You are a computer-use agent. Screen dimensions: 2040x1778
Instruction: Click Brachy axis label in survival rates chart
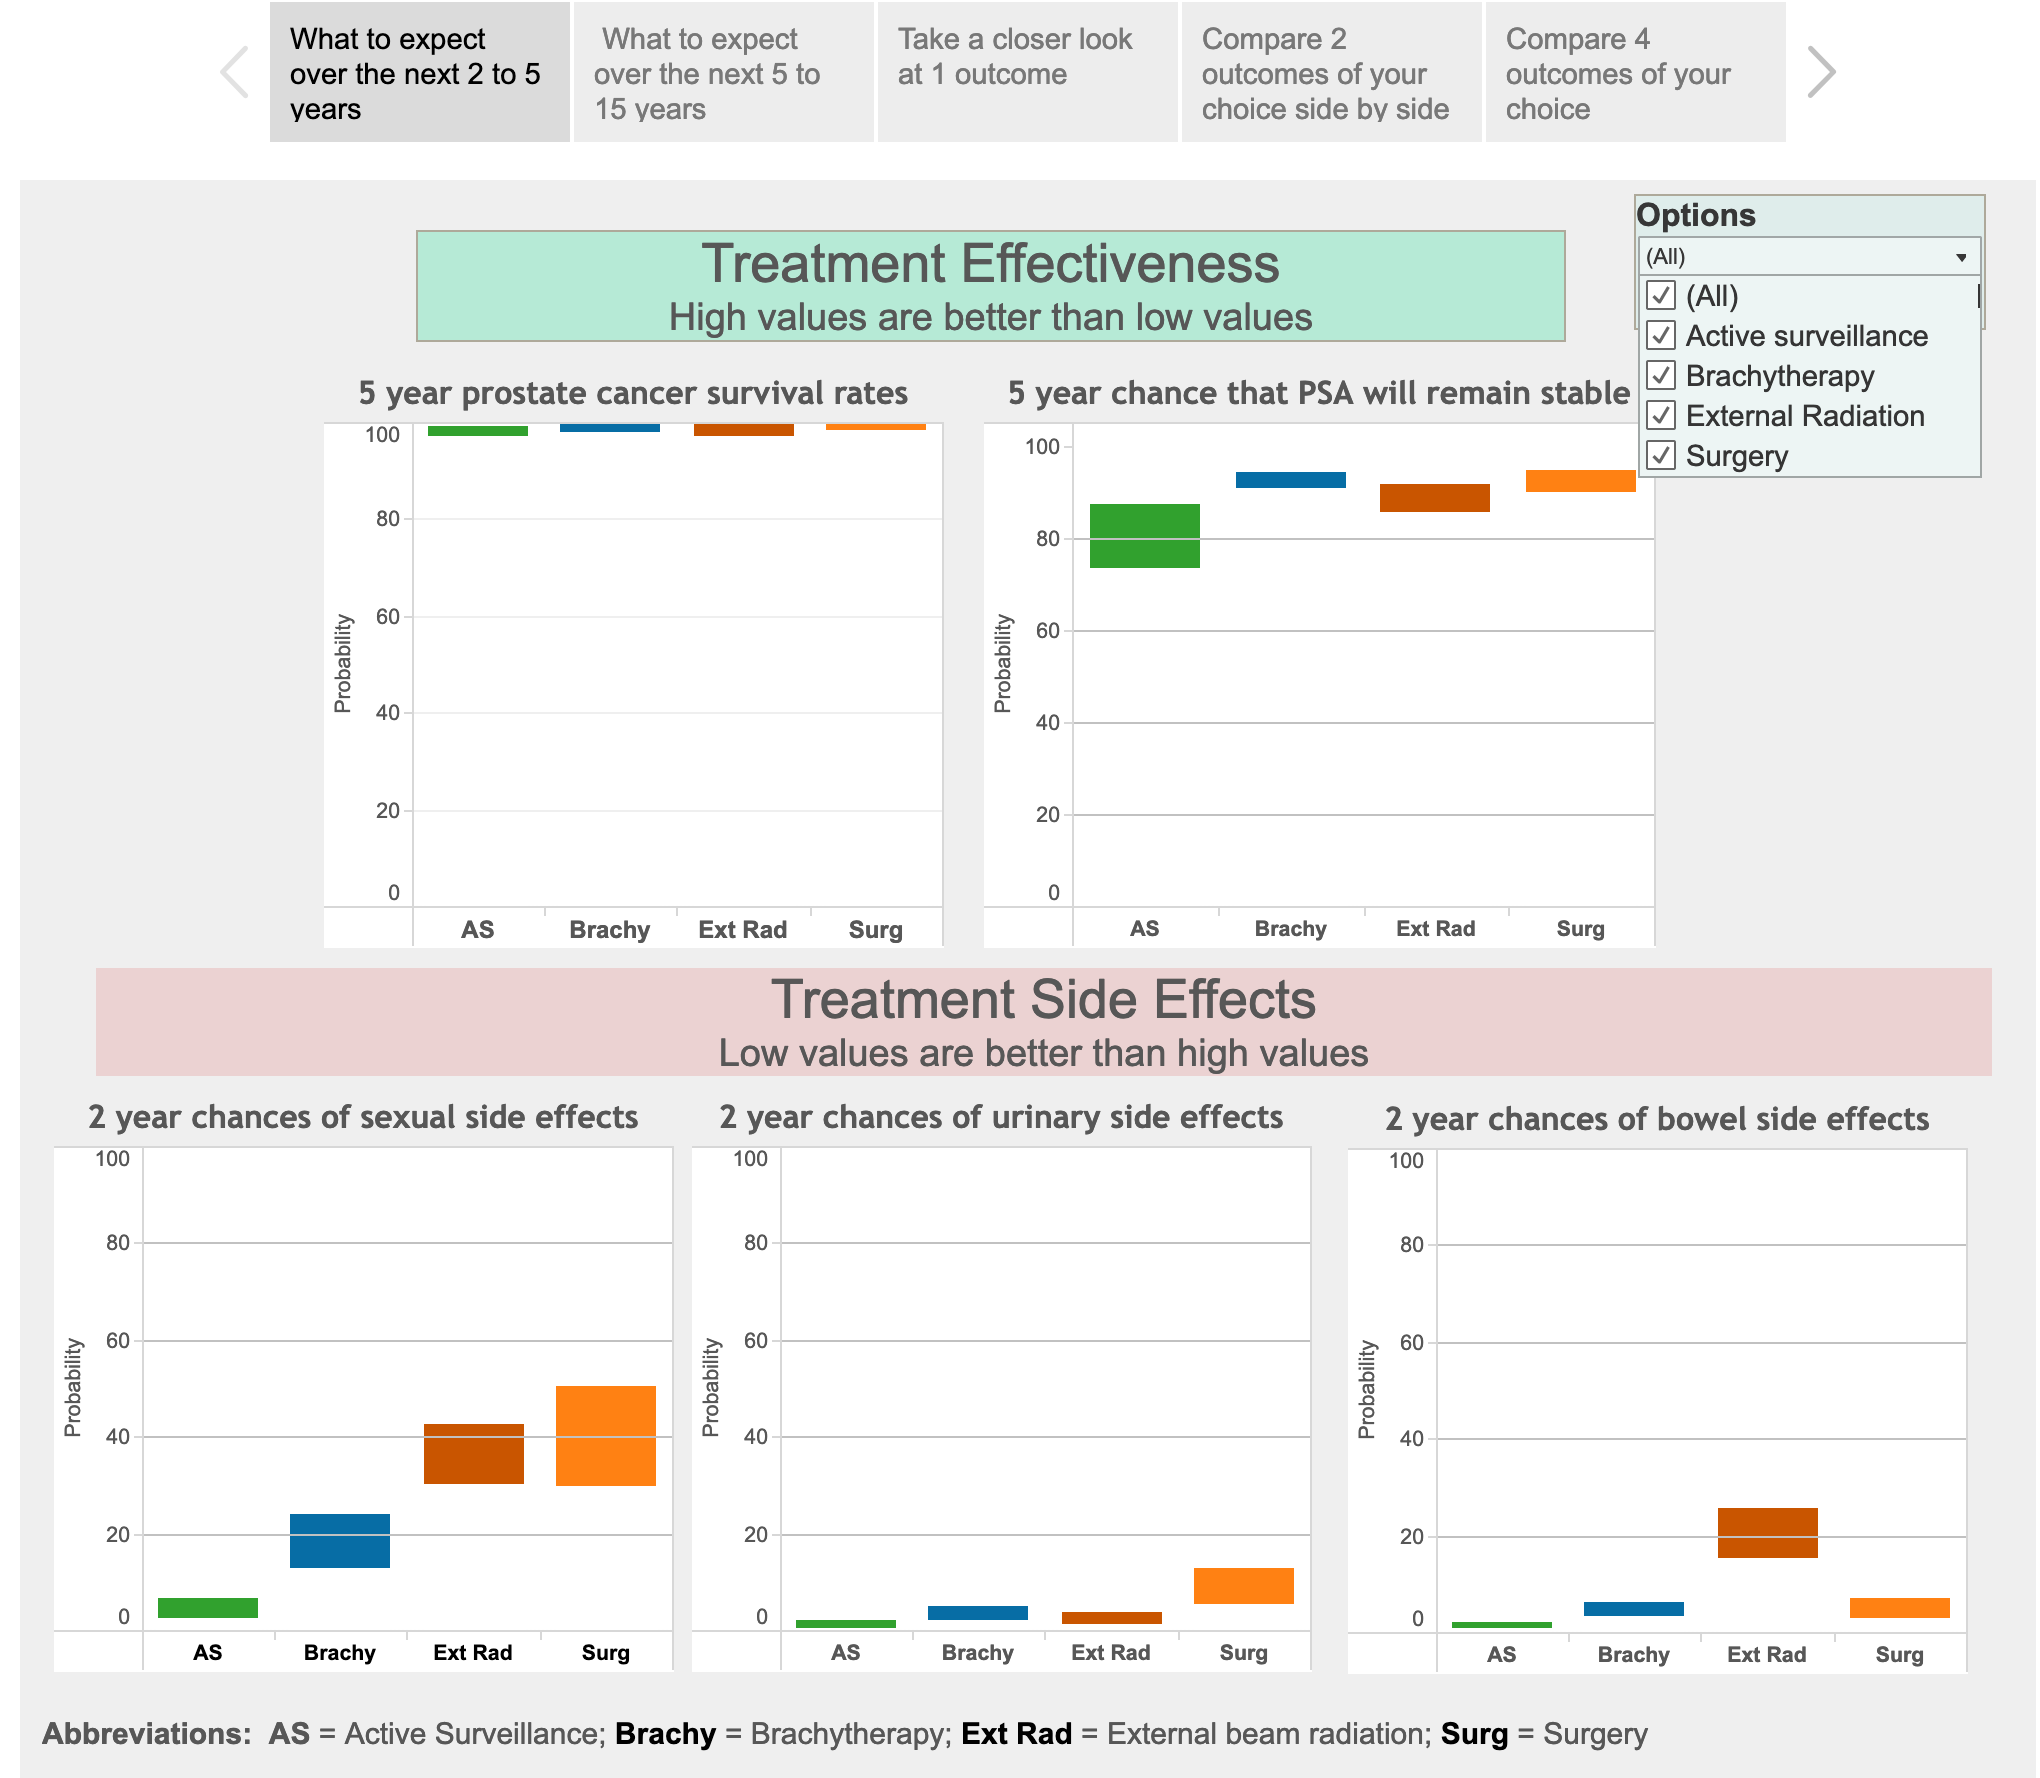pos(609,929)
